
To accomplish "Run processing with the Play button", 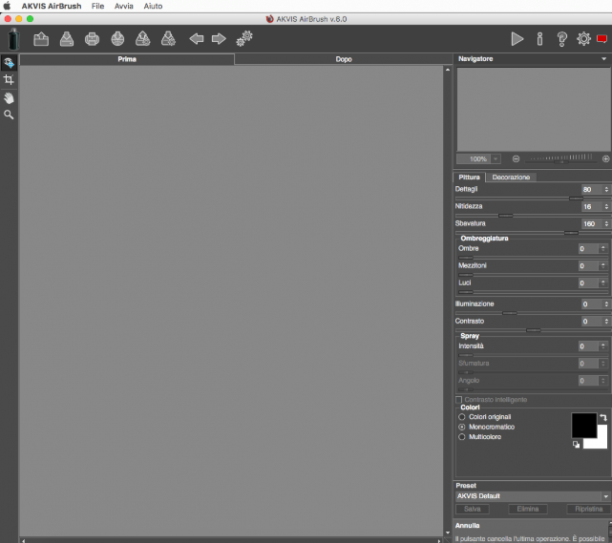I will click(517, 39).
